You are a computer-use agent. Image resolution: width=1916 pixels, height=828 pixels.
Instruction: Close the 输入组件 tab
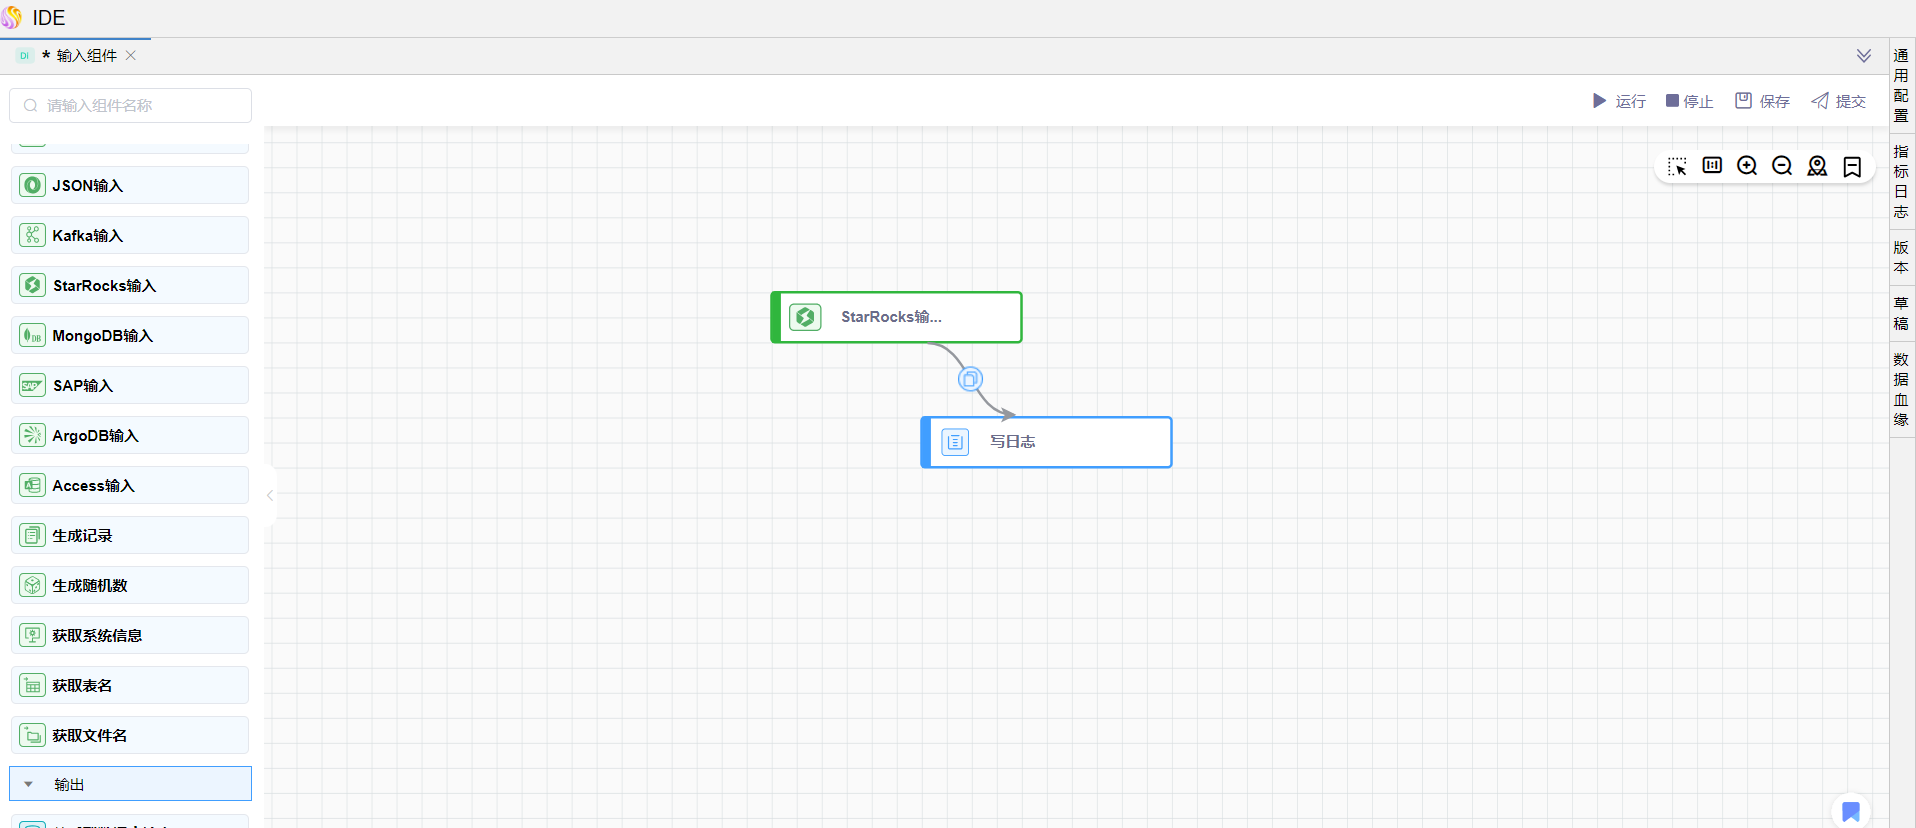point(131,56)
